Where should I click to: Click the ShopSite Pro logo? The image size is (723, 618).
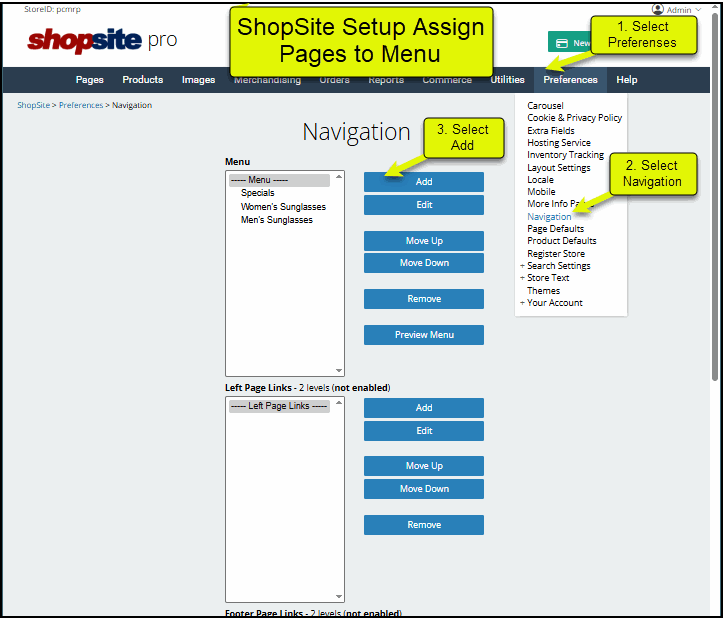coord(102,40)
